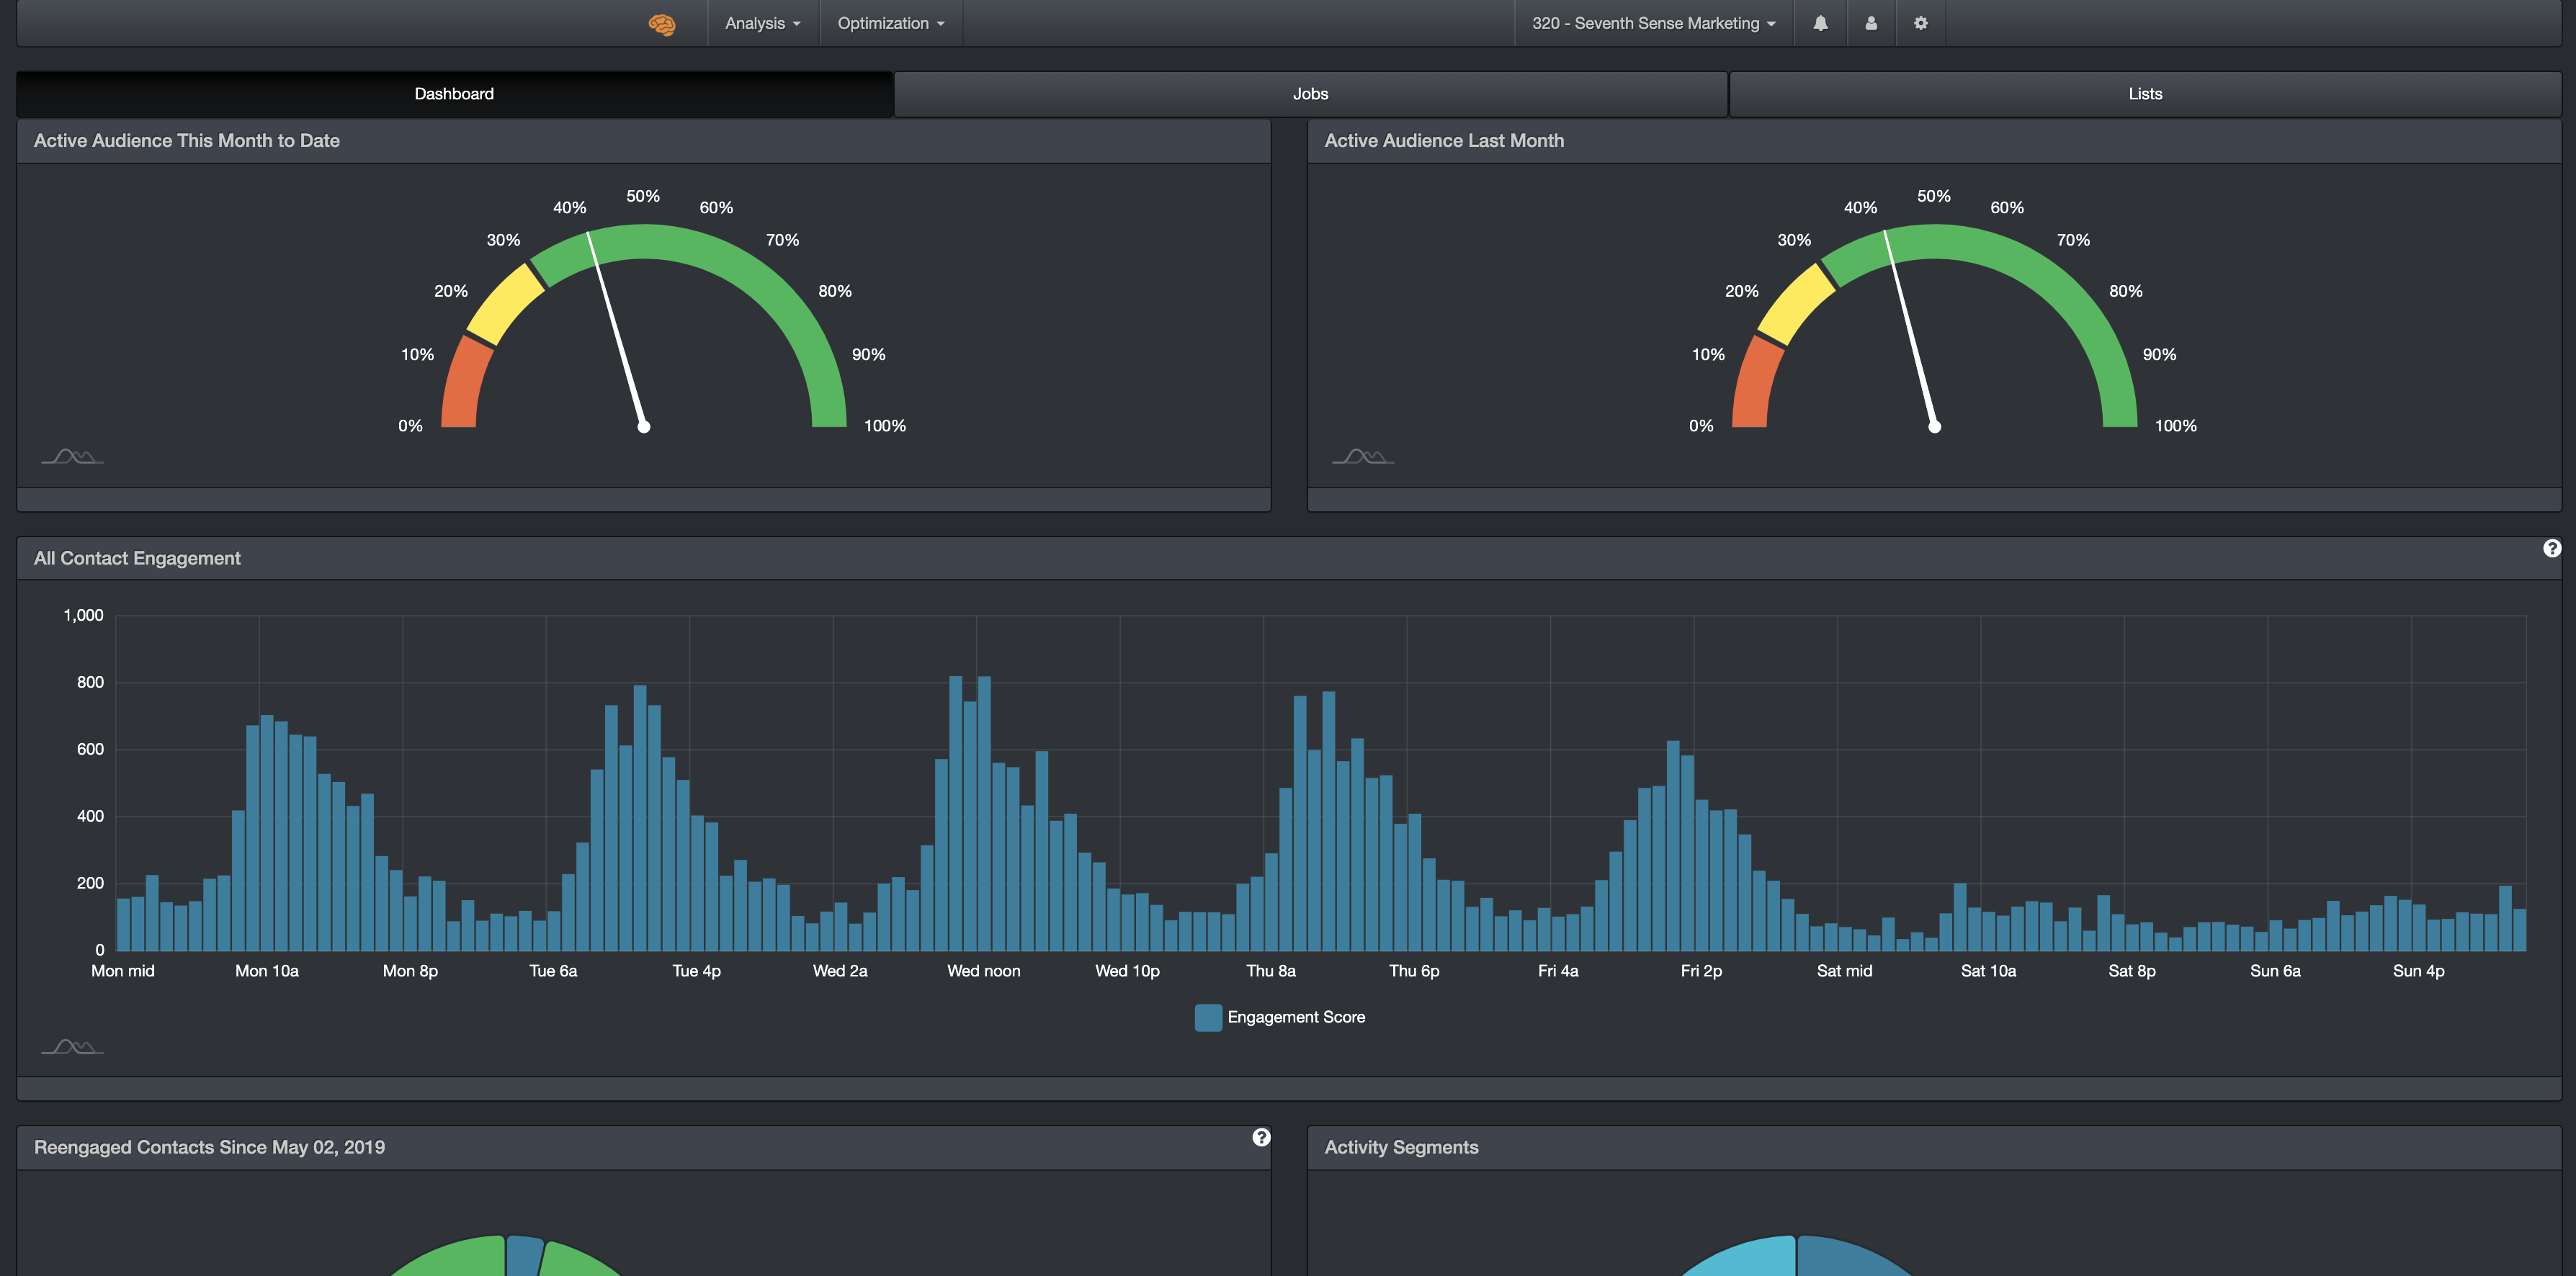Click the help icon on All Contact Engagement
The height and width of the screenshot is (1276, 2576).
[2552, 548]
